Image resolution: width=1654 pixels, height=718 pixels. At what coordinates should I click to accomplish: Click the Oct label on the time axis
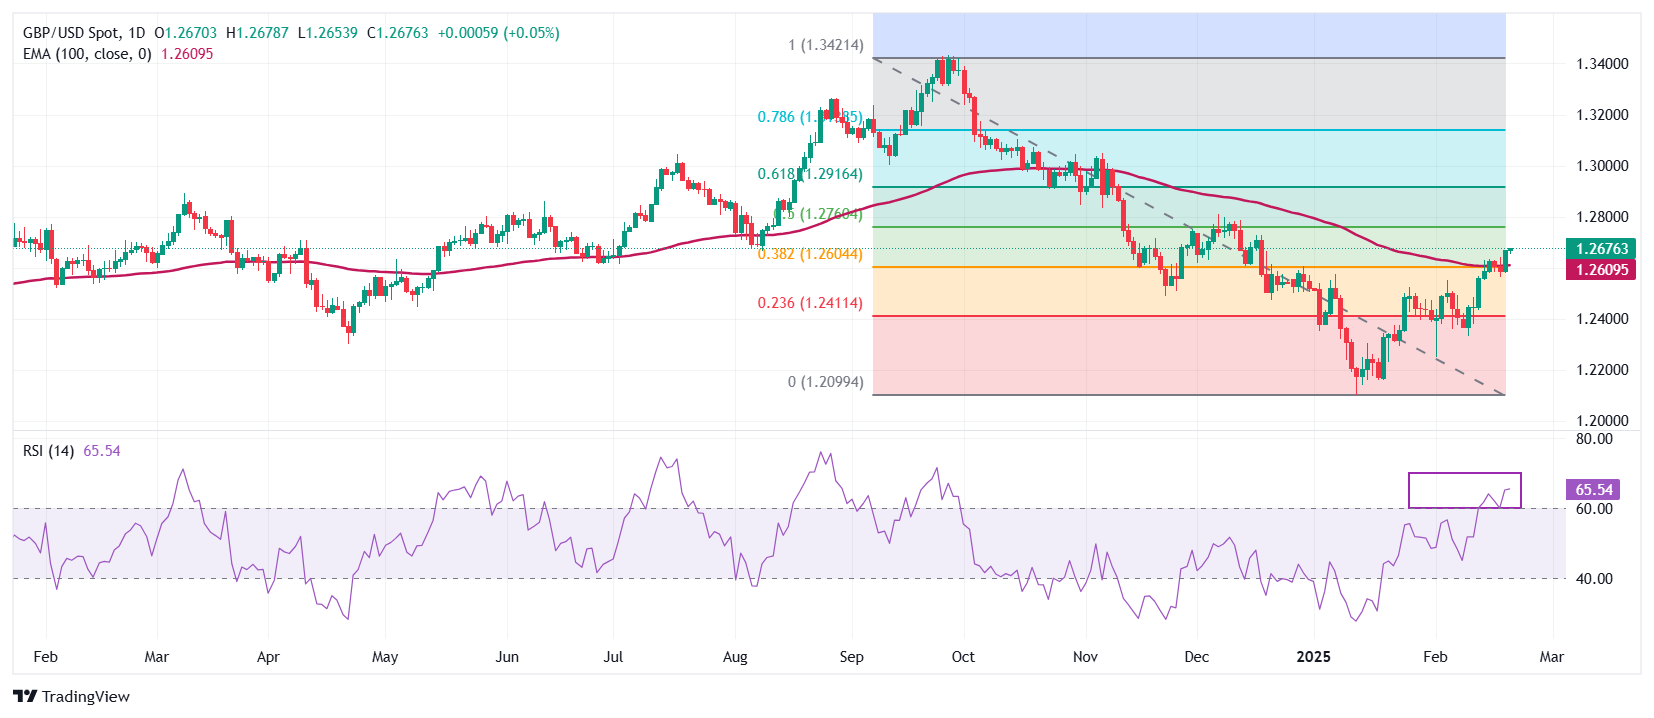pyautogui.click(x=963, y=657)
